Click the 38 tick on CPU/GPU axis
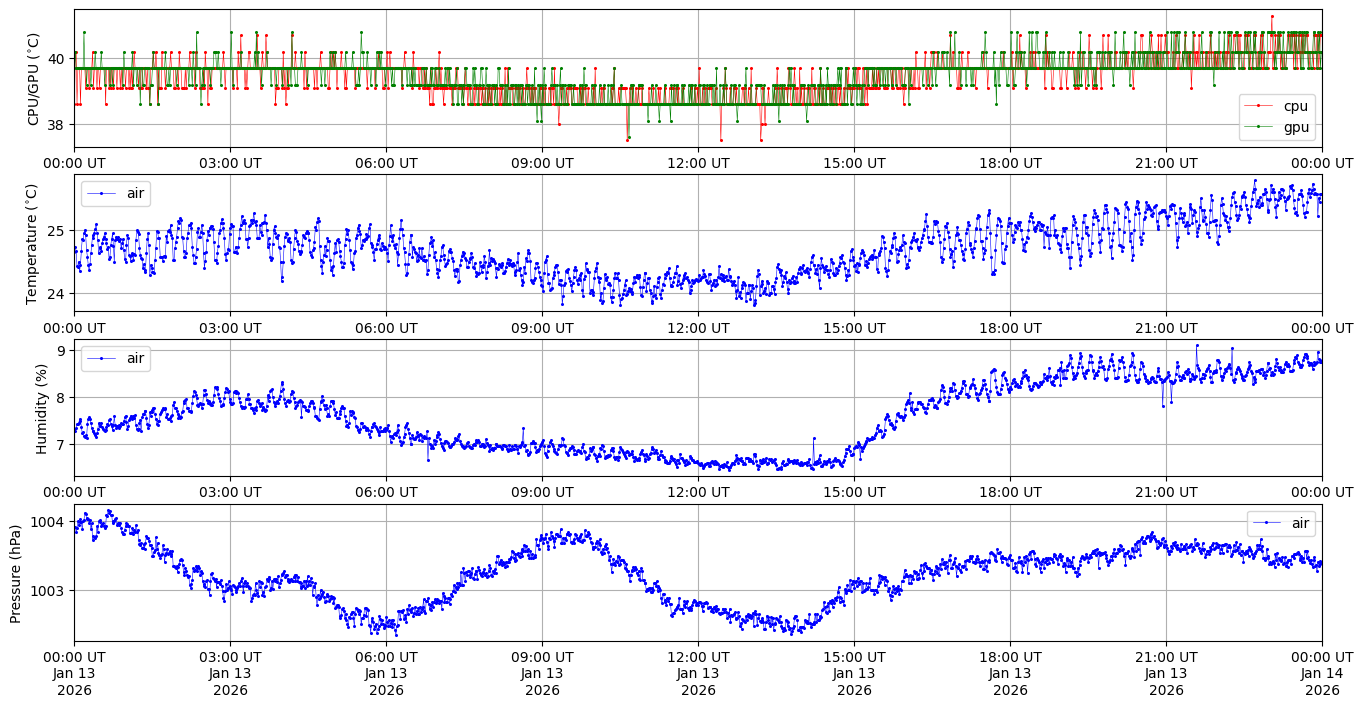Viewport: 1363px width, 707px height. pyautogui.click(x=57, y=125)
